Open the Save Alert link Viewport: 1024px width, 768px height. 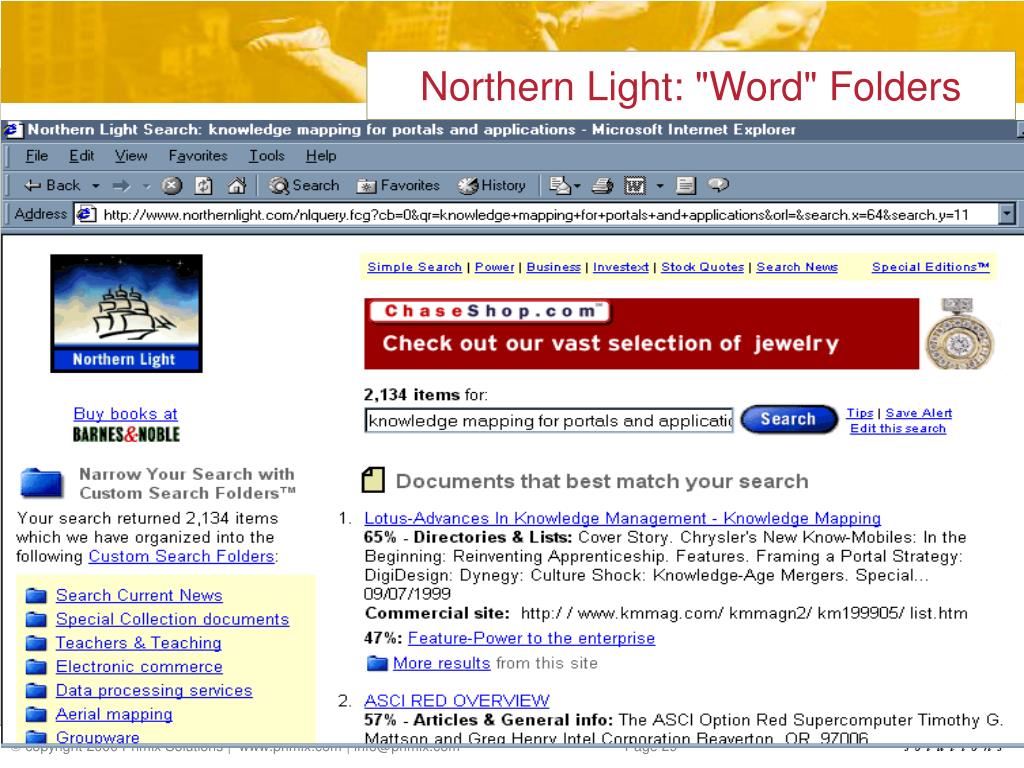(918, 413)
